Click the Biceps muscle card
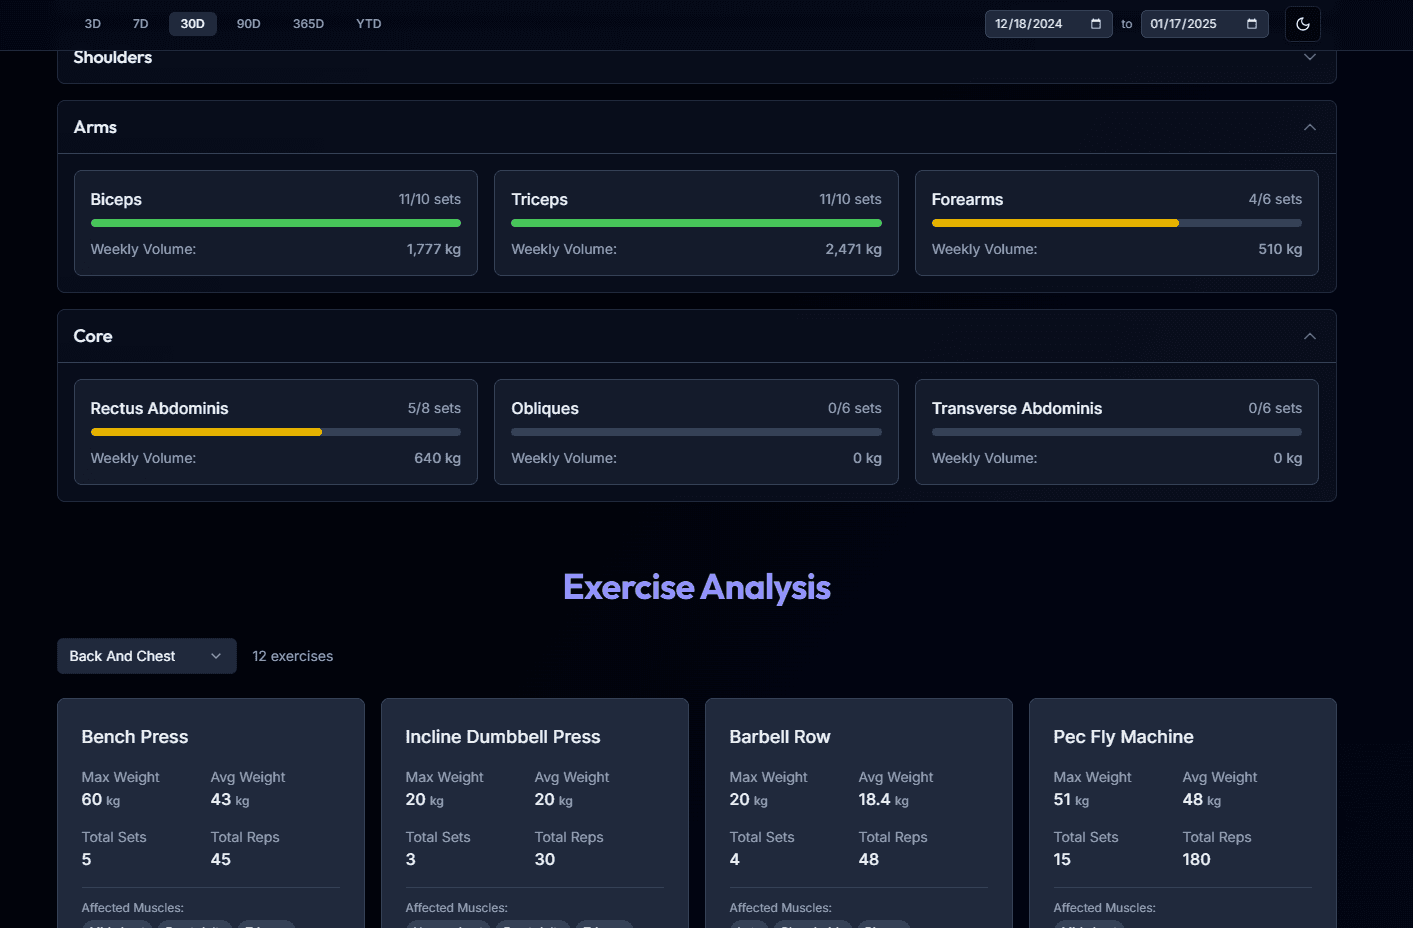The width and height of the screenshot is (1413, 928). click(x=275, y=223)
